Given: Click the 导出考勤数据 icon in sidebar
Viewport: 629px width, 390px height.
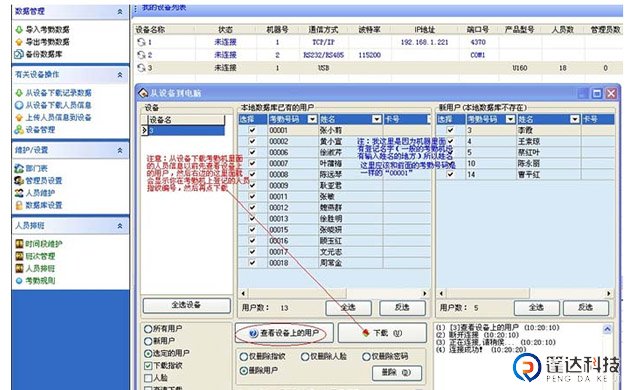Looking at the screenshot, I should coord(19,42).
